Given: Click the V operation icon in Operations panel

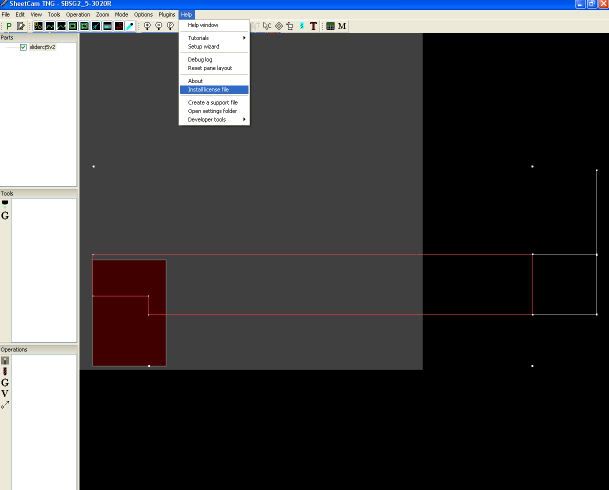Looking at the screenshot, I should 5,393.
